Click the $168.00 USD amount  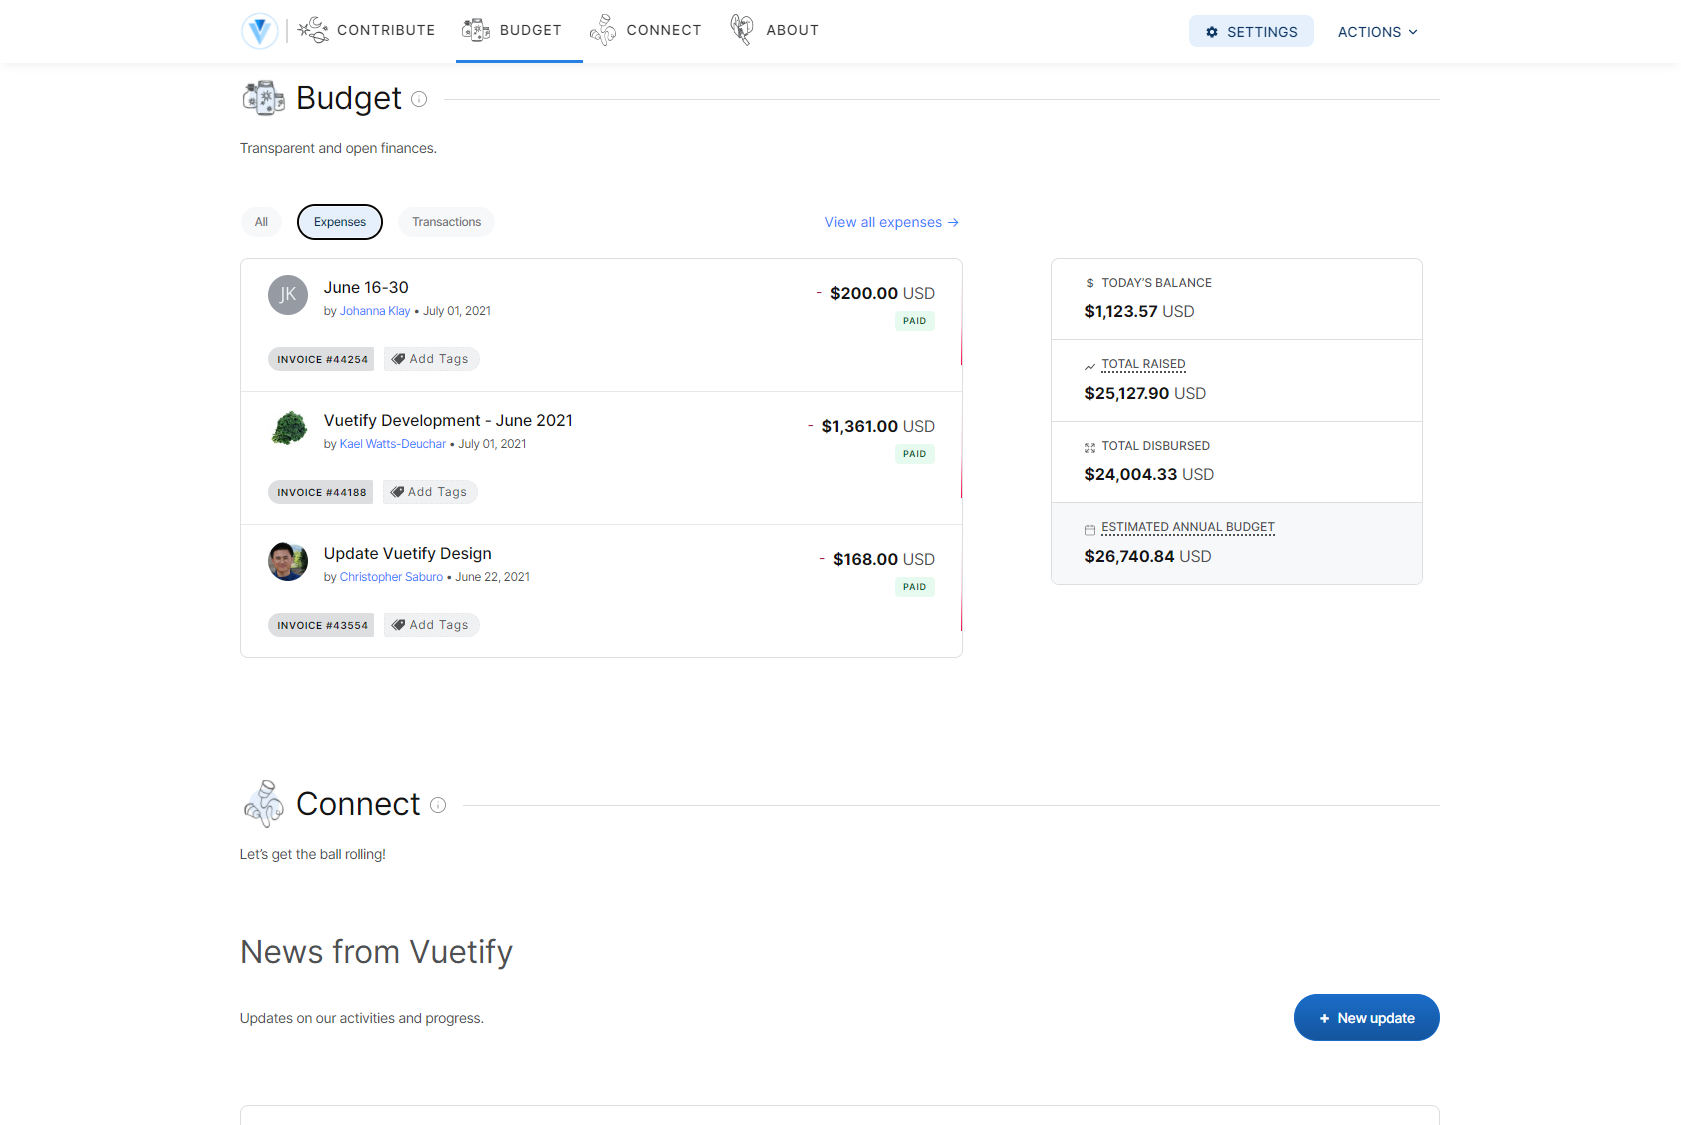click(x=884, y=559)
